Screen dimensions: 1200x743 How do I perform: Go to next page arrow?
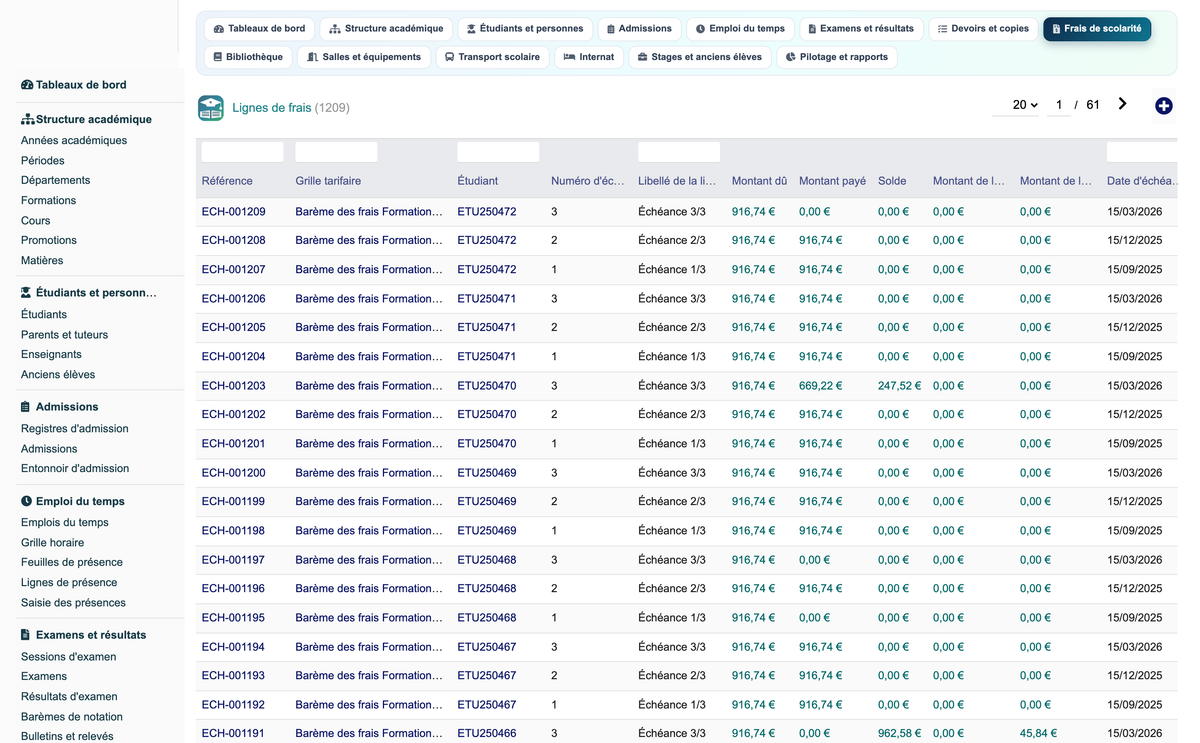pyautogui.click(x=1123, y=104)
